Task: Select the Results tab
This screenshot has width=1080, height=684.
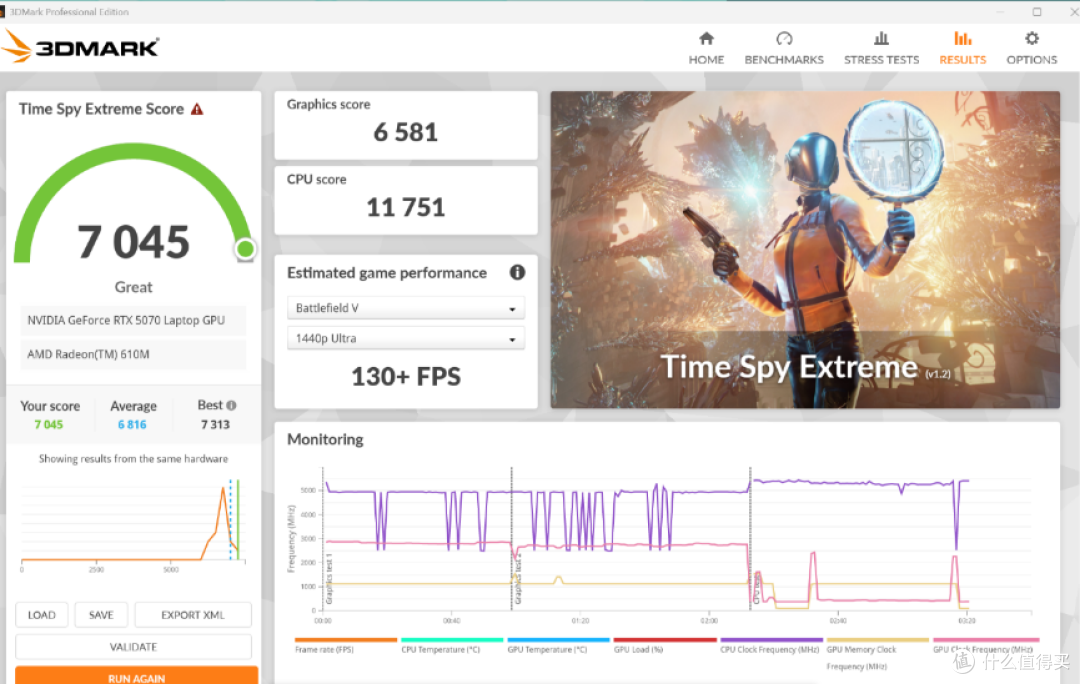Action: coord(962,48)
